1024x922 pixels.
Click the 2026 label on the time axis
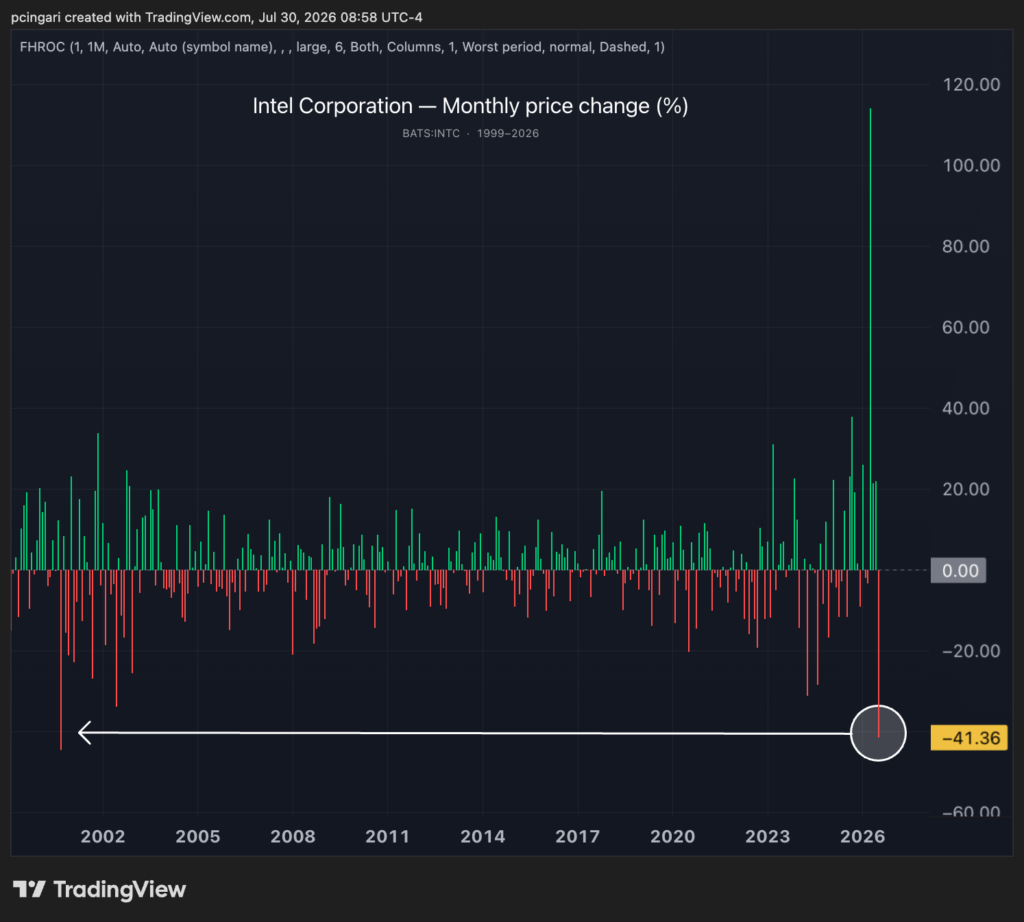click(862, 836)
